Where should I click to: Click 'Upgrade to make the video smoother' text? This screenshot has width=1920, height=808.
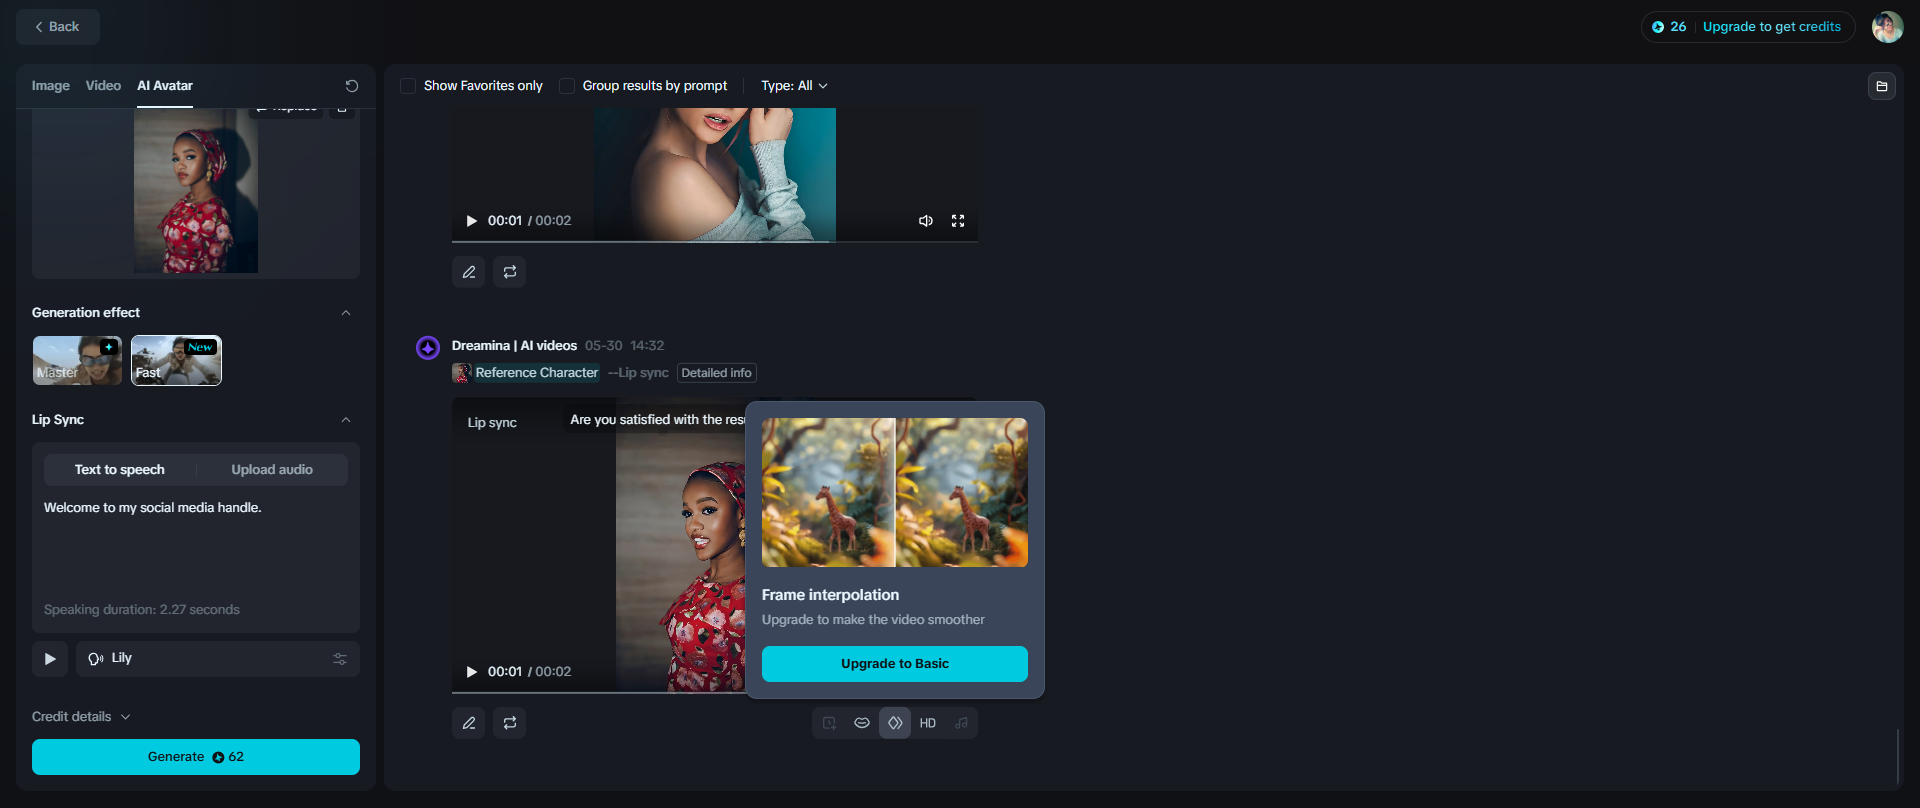point(873,620)
